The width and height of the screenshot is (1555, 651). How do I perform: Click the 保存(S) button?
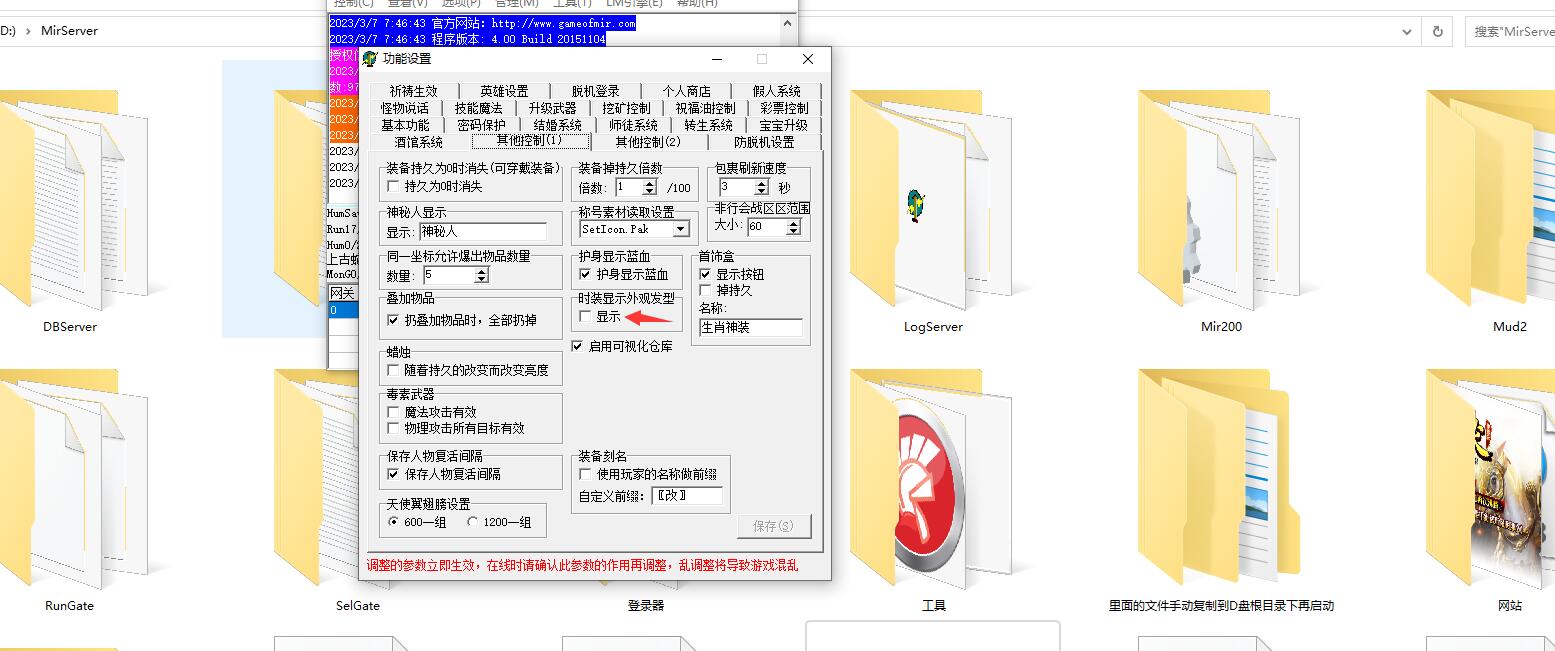coord(774,525)
